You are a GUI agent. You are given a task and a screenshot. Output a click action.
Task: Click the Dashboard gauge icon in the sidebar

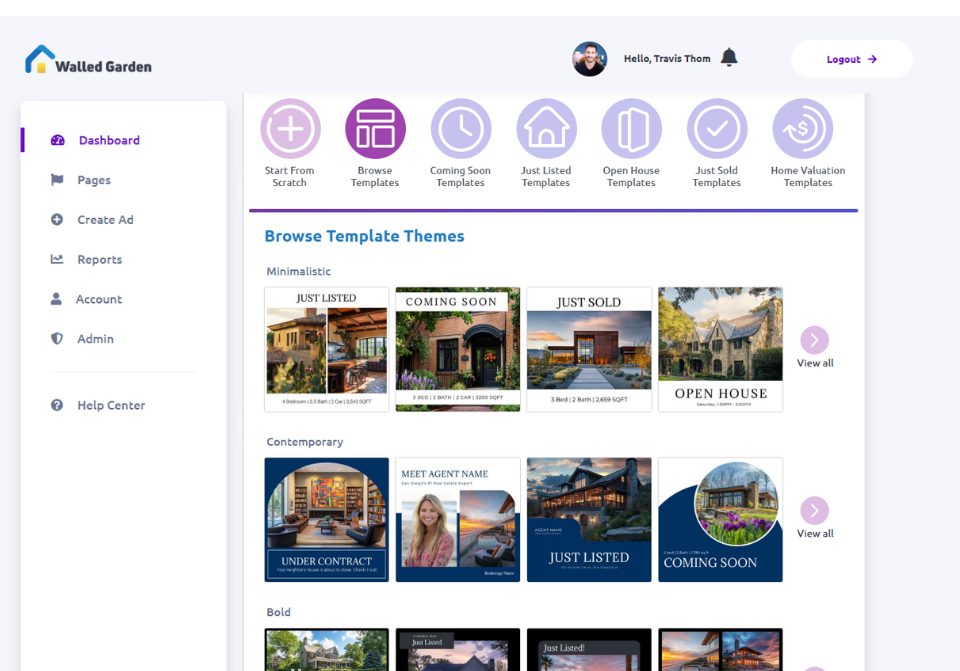(58, 140)
